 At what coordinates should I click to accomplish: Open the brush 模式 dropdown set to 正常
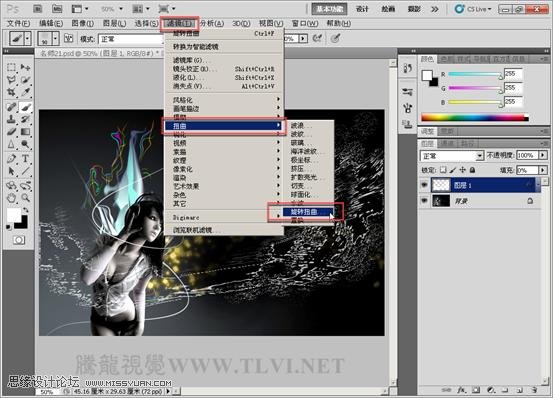coord(131,39)
